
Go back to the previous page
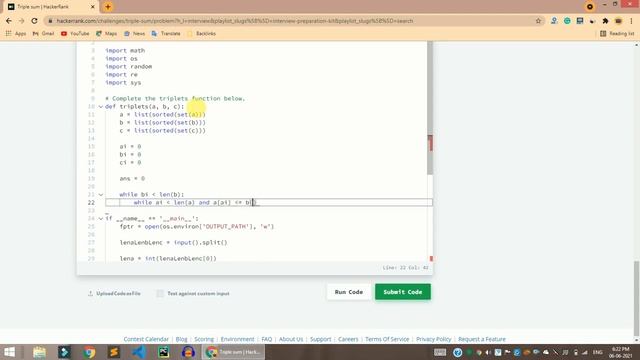9,21
